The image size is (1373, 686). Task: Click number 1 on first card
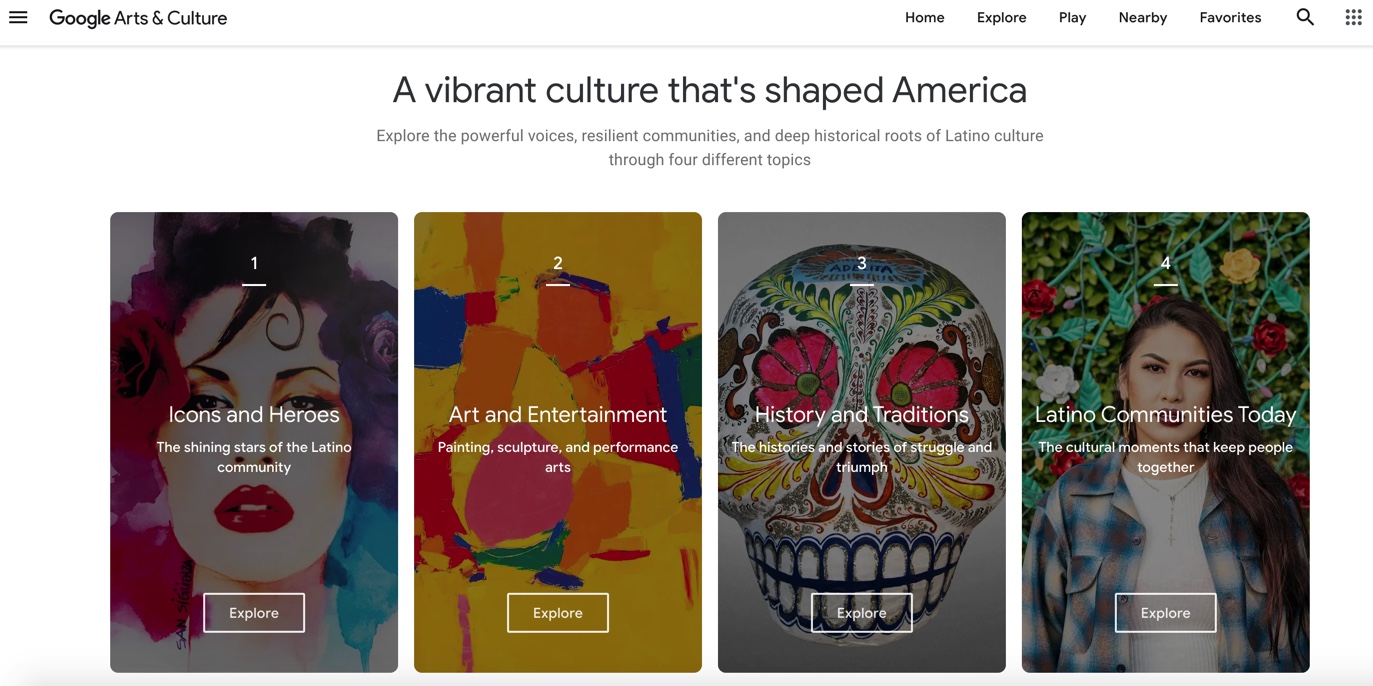pos(254,263)
